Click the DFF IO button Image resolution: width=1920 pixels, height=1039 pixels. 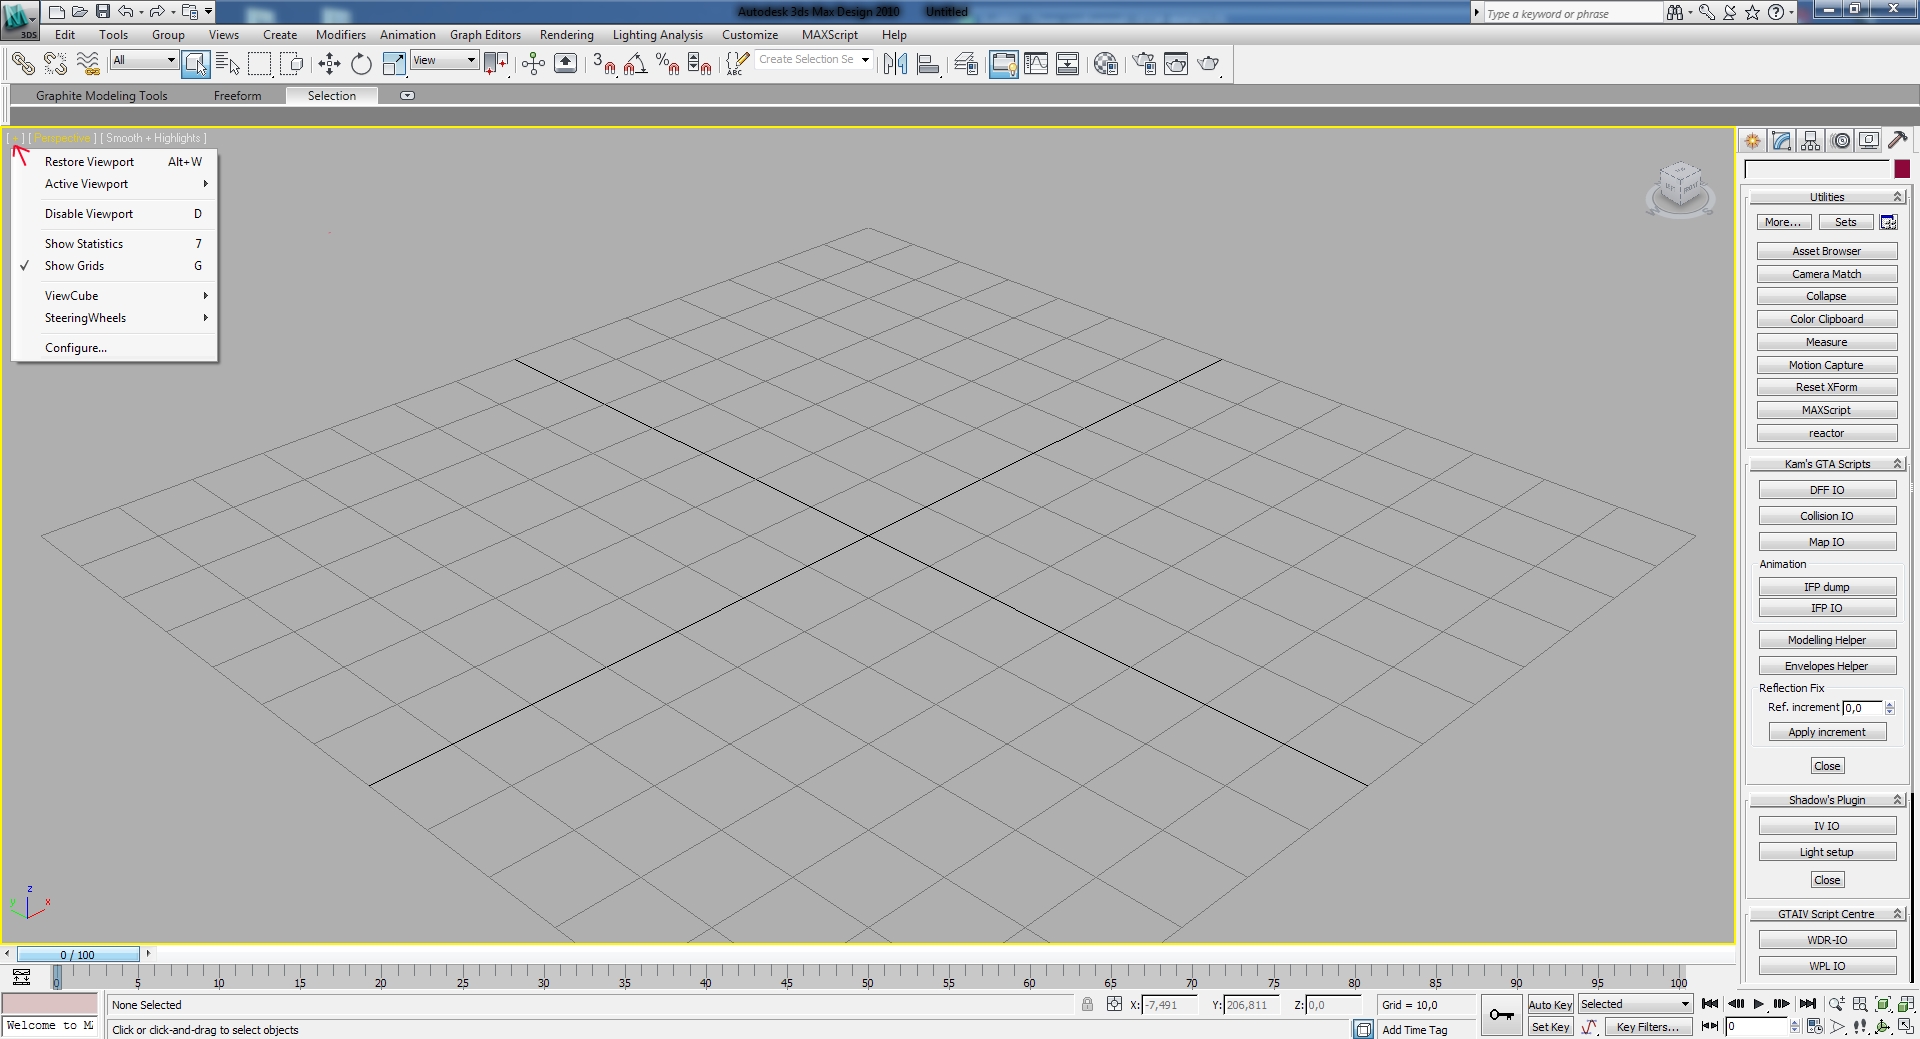click(x=1827, y=490)
